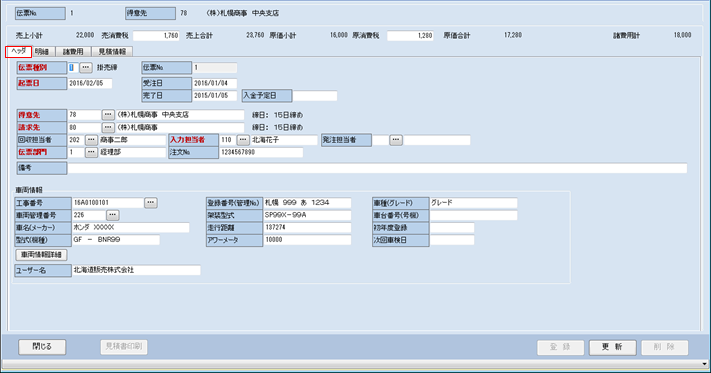Click the 回収担当者 name 商事二郎
Screen dimensions: 711x373
[x=132, y=140]
